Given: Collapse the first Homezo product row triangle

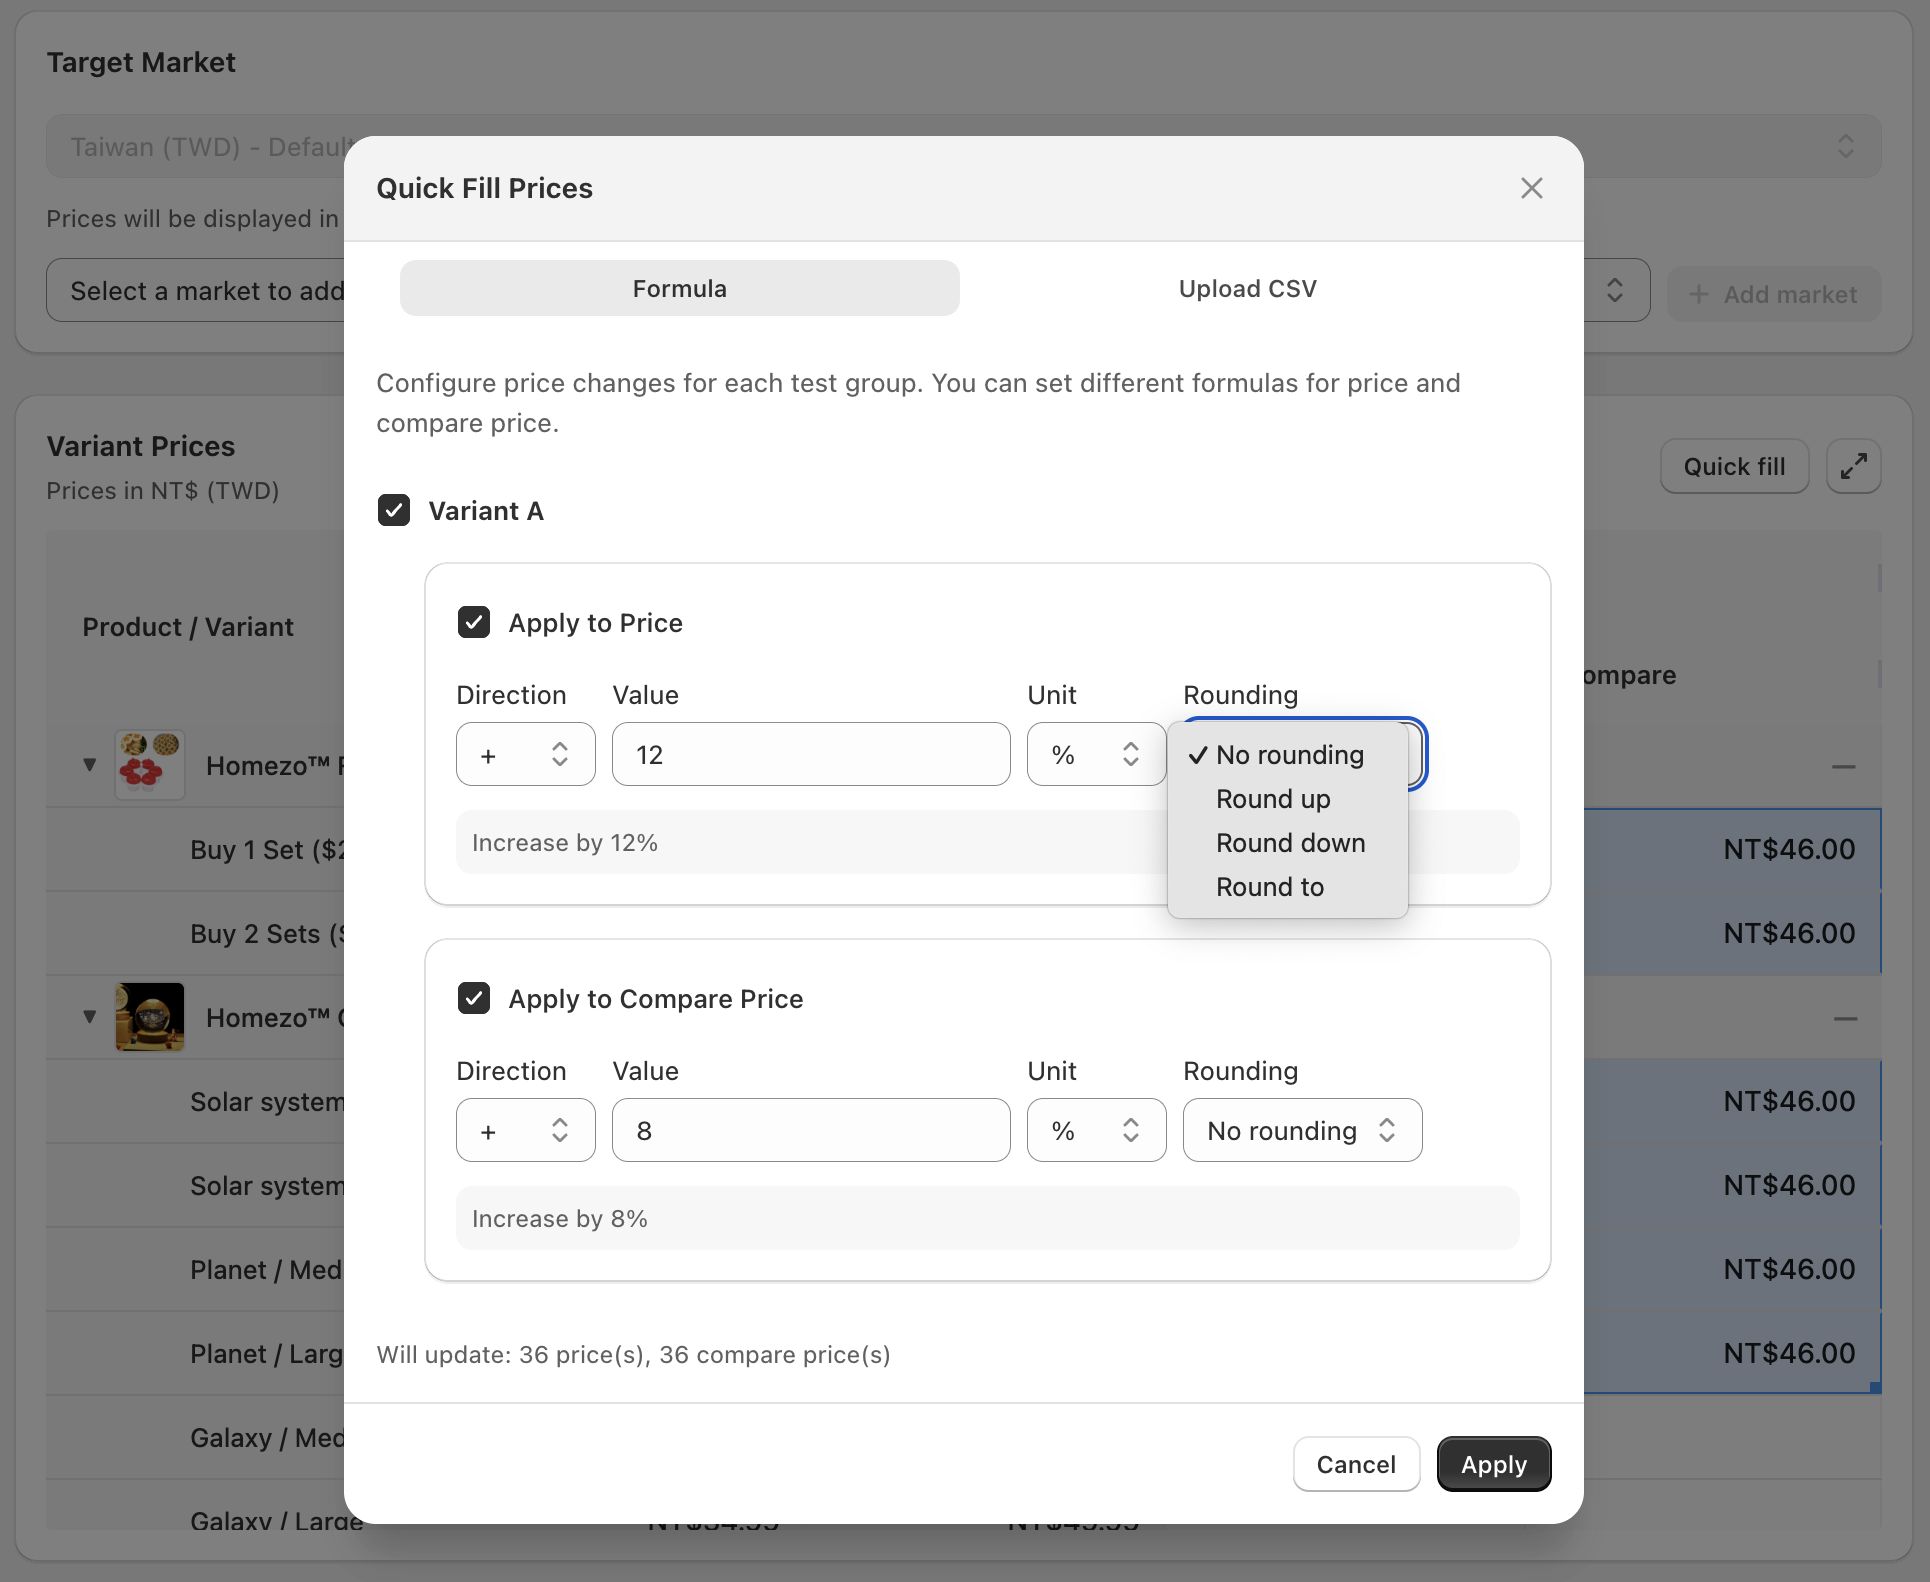Looking at the screenshot, I should tap(90, 765).
